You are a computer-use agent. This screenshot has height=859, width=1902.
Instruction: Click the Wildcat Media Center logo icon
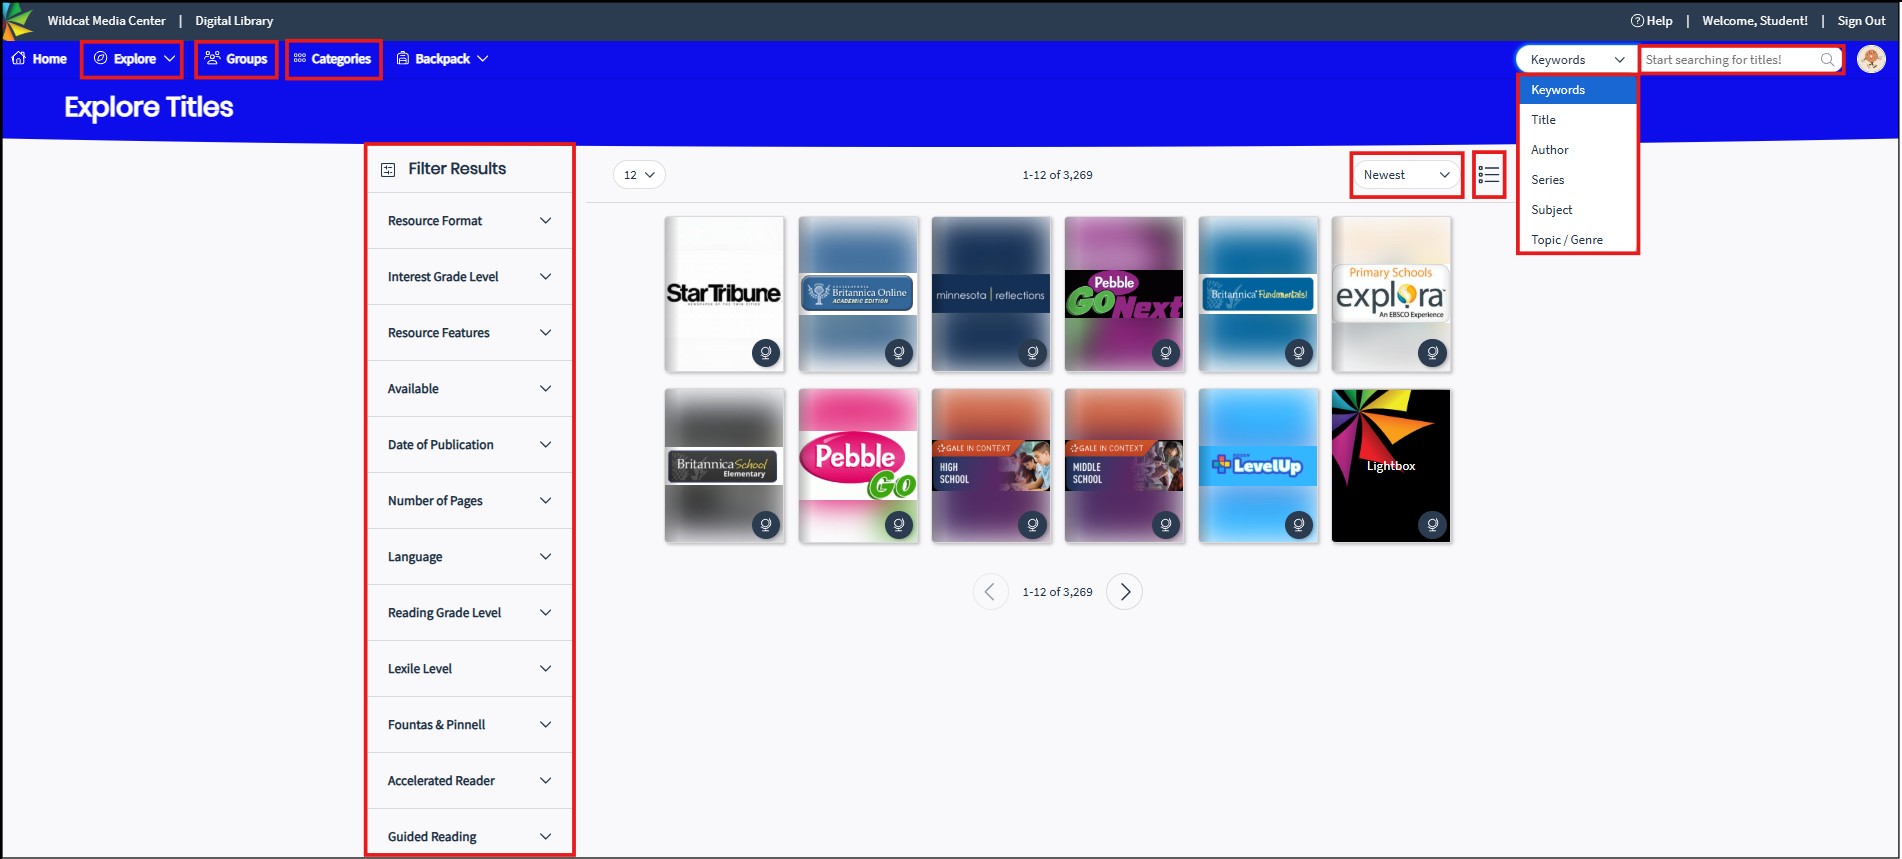coord(18,20)
